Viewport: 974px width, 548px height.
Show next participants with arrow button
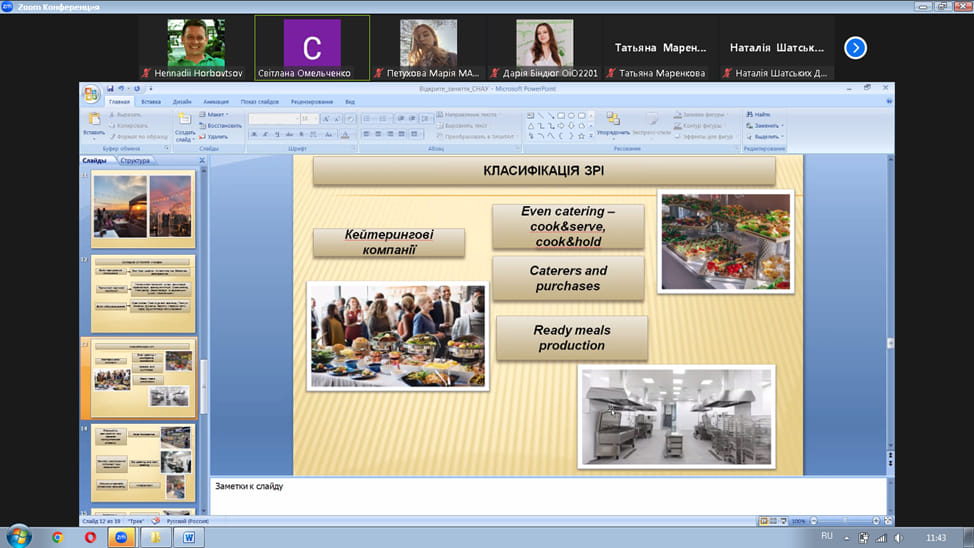(x=855, y=47)
